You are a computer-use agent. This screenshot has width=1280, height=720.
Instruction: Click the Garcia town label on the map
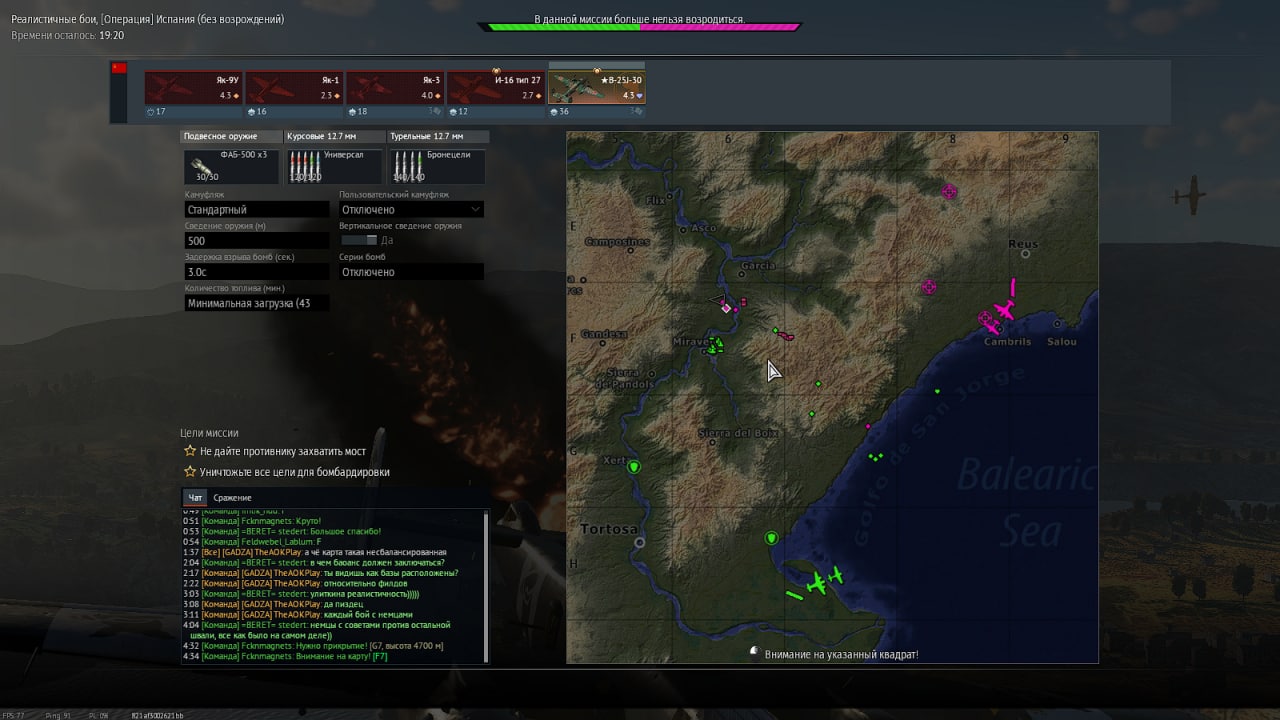pyautogui.click(x=758, y=266)
